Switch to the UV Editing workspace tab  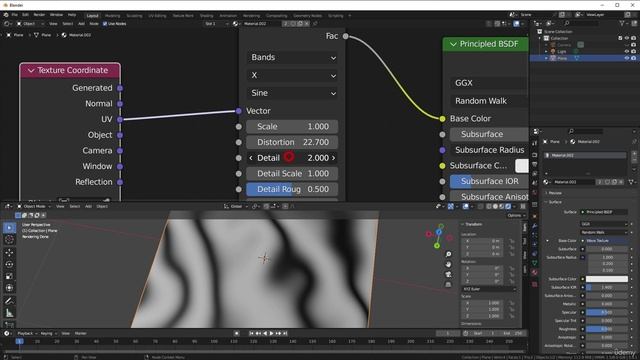click(x=157, y=16)
